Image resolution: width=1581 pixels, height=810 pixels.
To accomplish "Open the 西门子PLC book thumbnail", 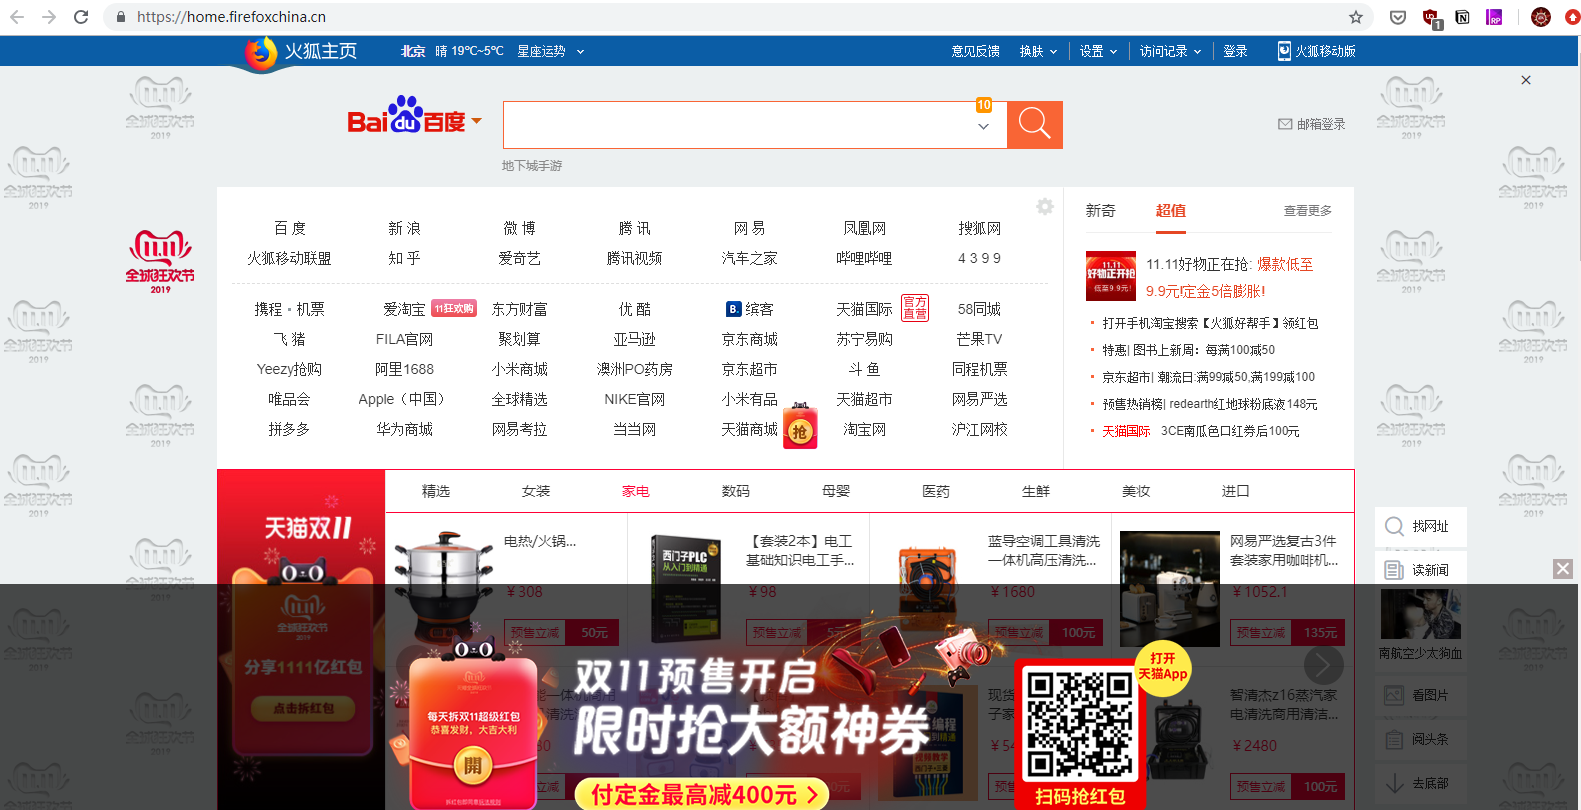I will (686, 589).
